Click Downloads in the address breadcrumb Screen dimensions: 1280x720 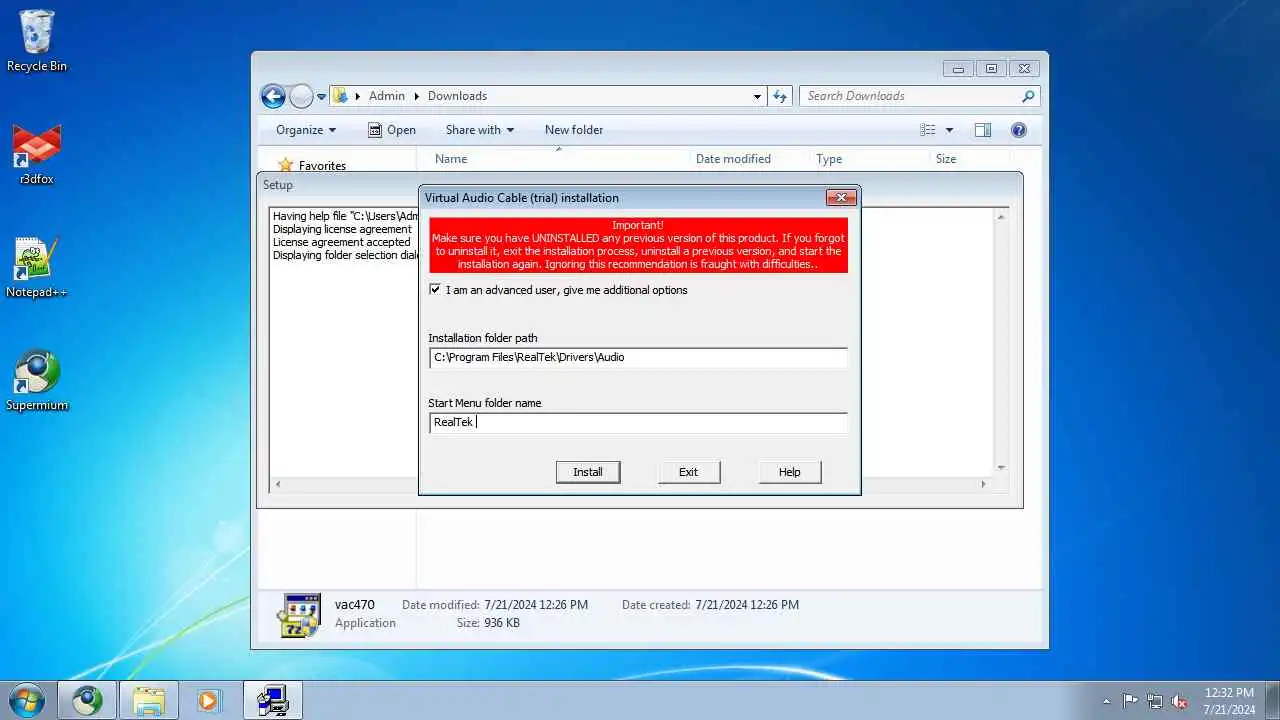click(457, 96)
